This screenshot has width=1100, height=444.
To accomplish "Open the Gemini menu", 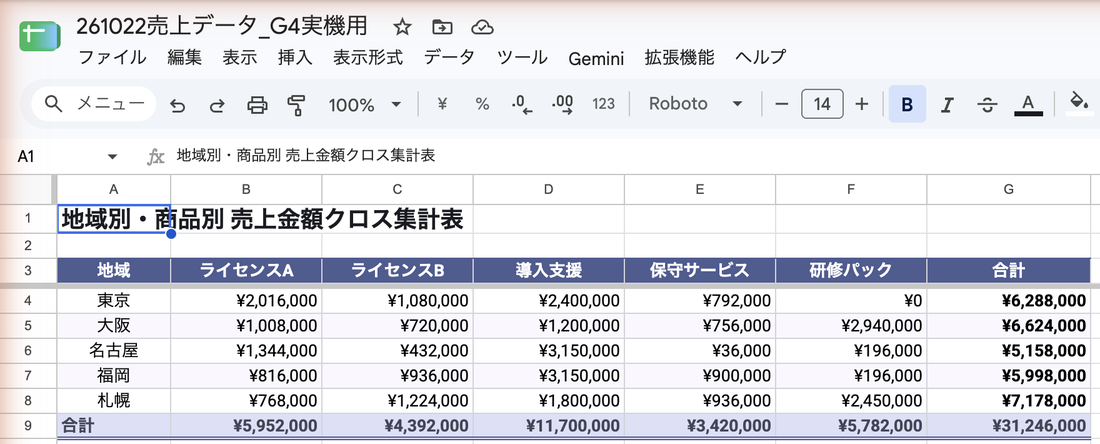I will pyautogui.click(x=596, y=58).
